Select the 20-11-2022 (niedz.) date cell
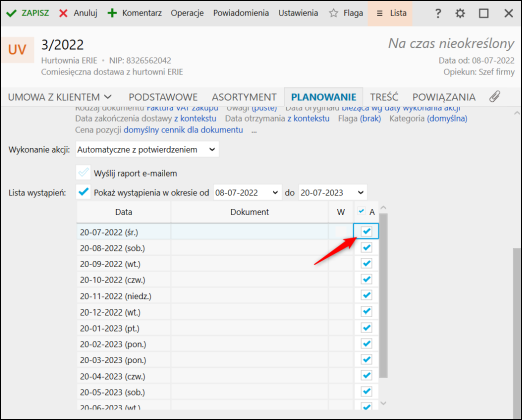 (124, 296)
